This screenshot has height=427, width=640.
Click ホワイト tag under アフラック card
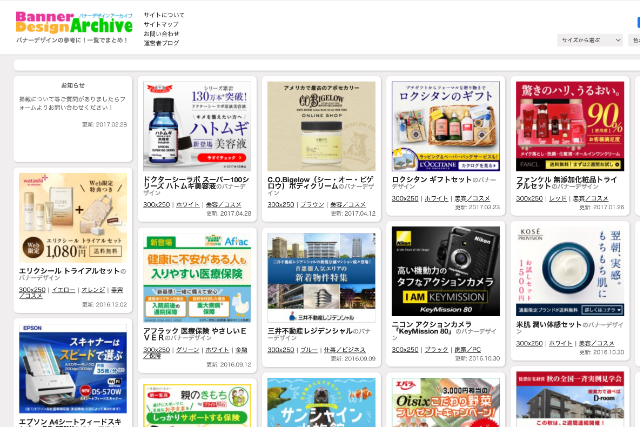[x=218, y=349]
